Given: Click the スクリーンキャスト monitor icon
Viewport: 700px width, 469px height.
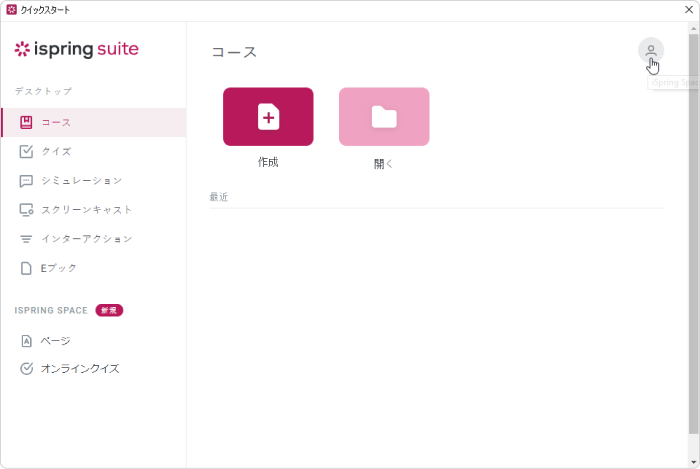Looking at the screenshot, I should click(x=26, y=210).
